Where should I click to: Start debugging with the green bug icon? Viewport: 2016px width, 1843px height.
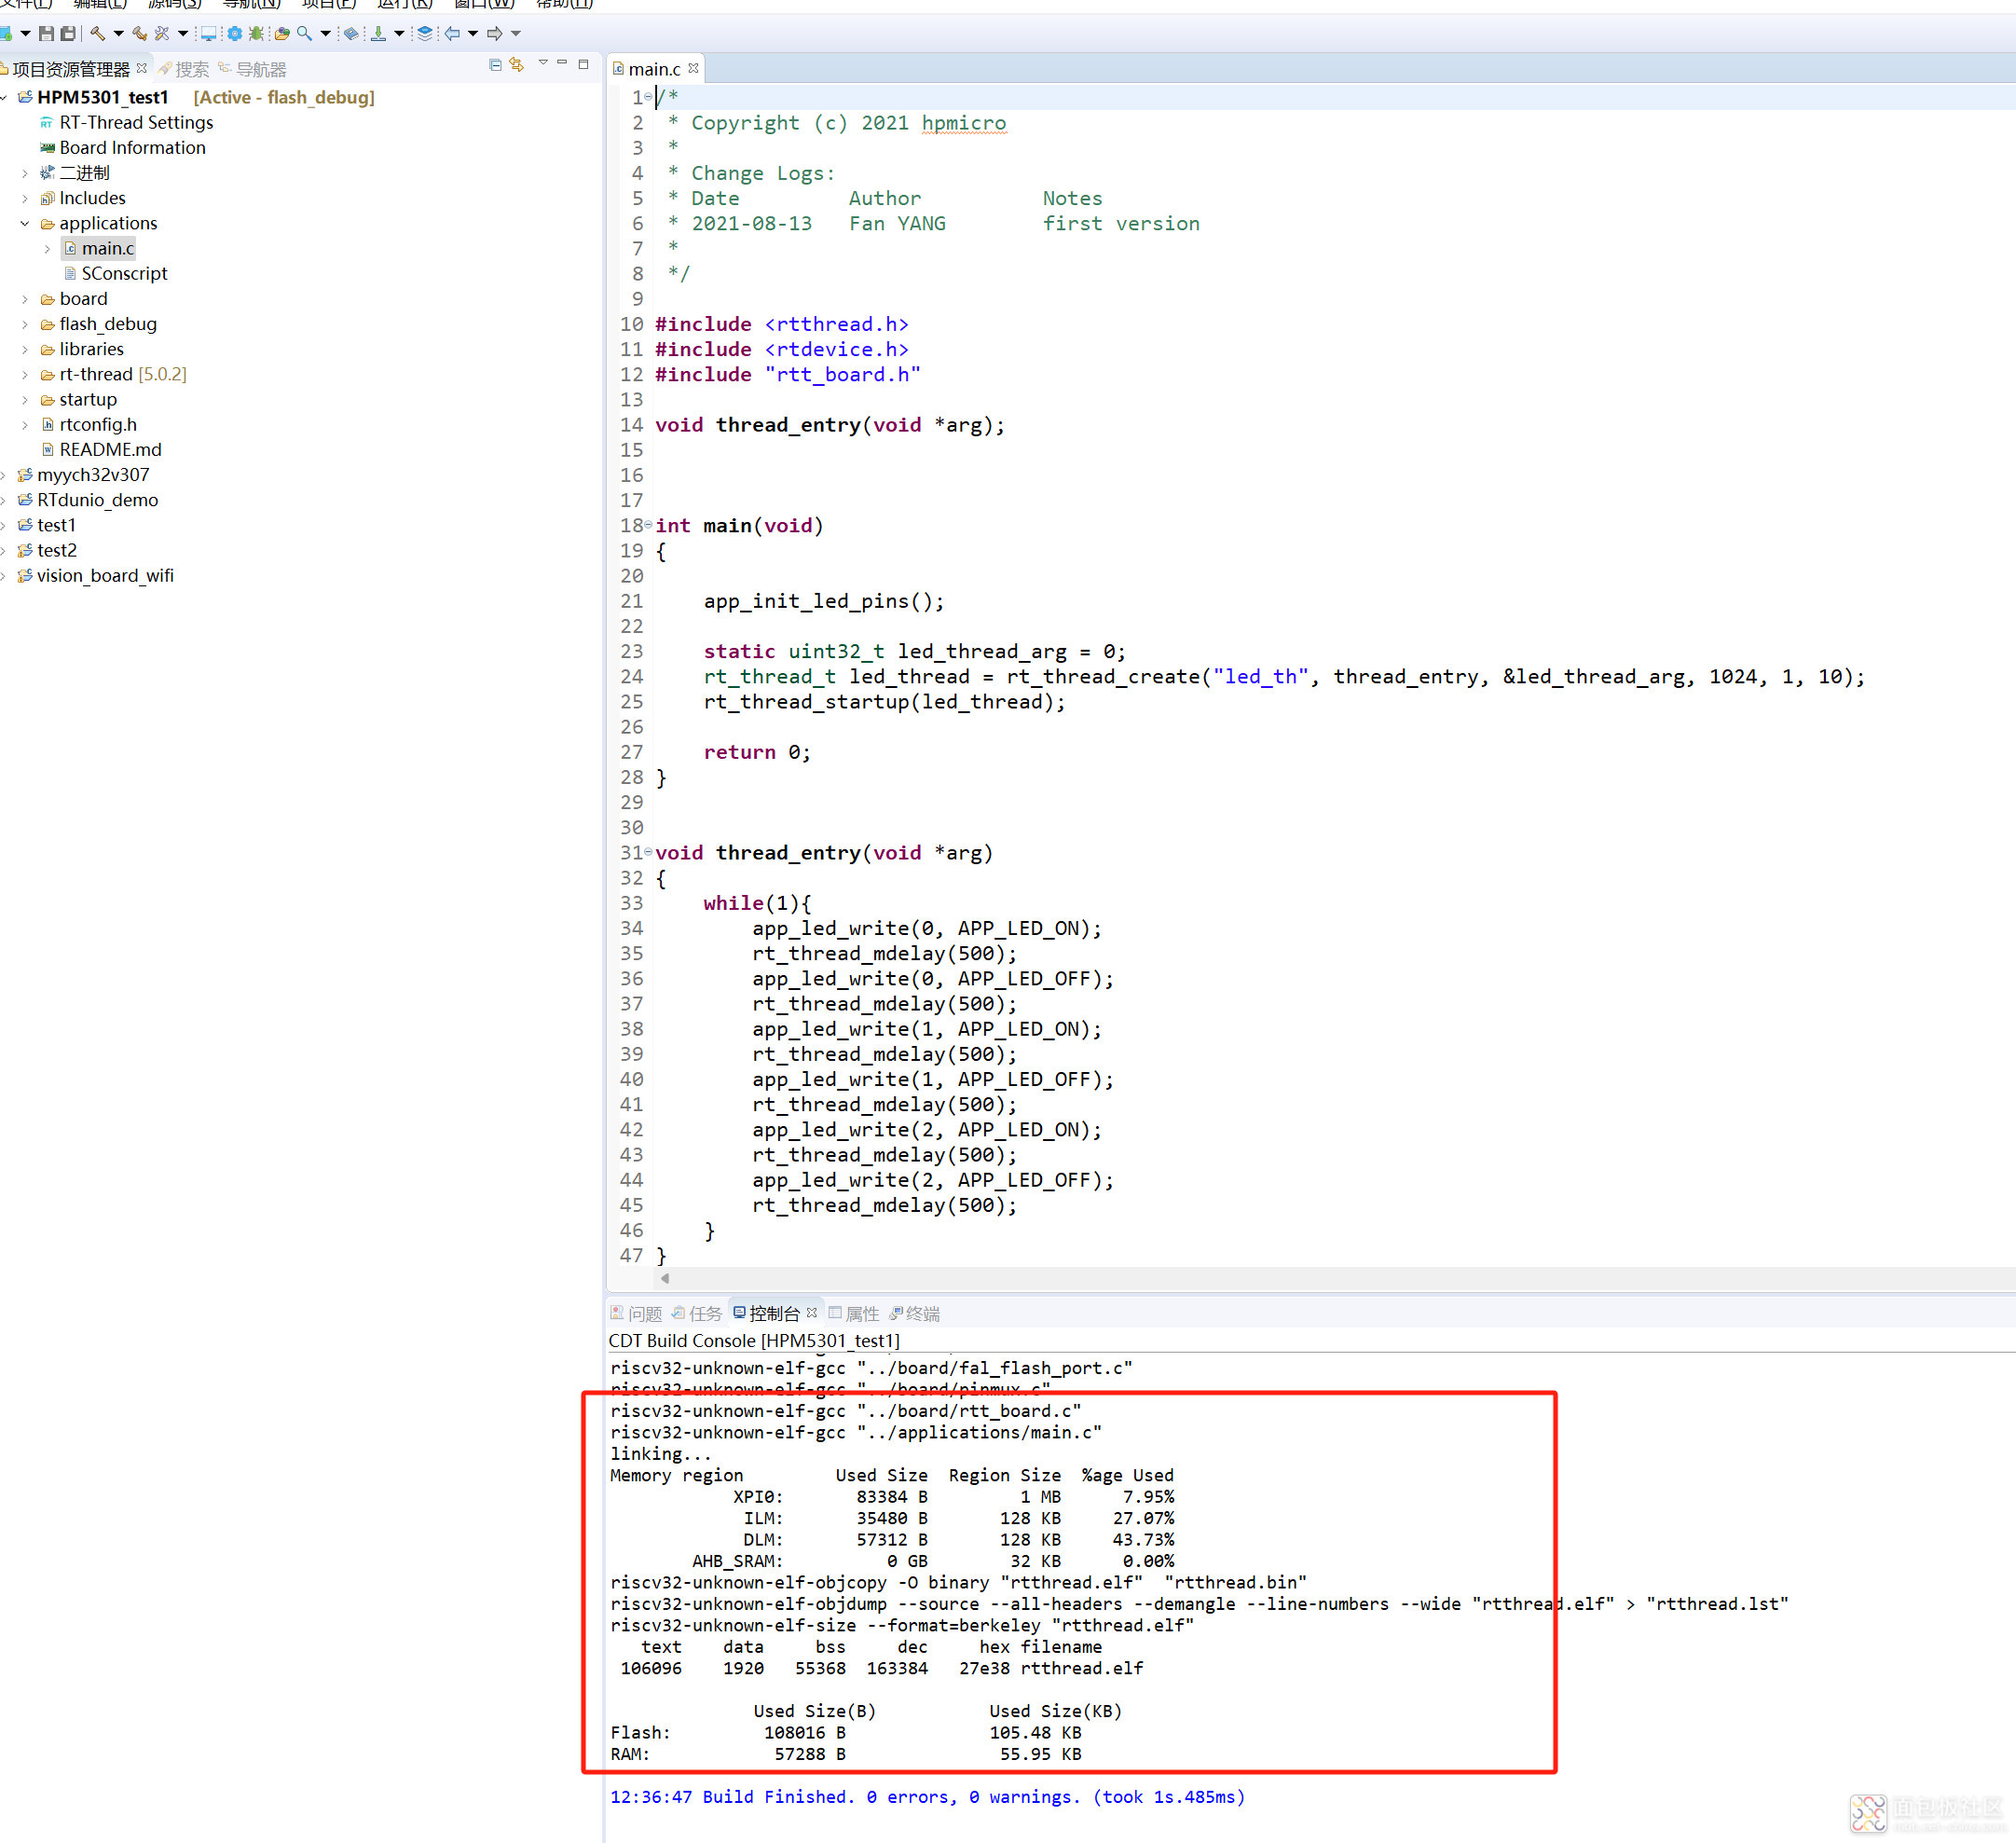[257, 34]
